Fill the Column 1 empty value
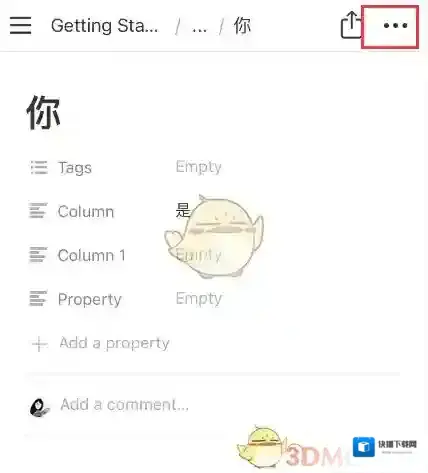 point(199,255)
